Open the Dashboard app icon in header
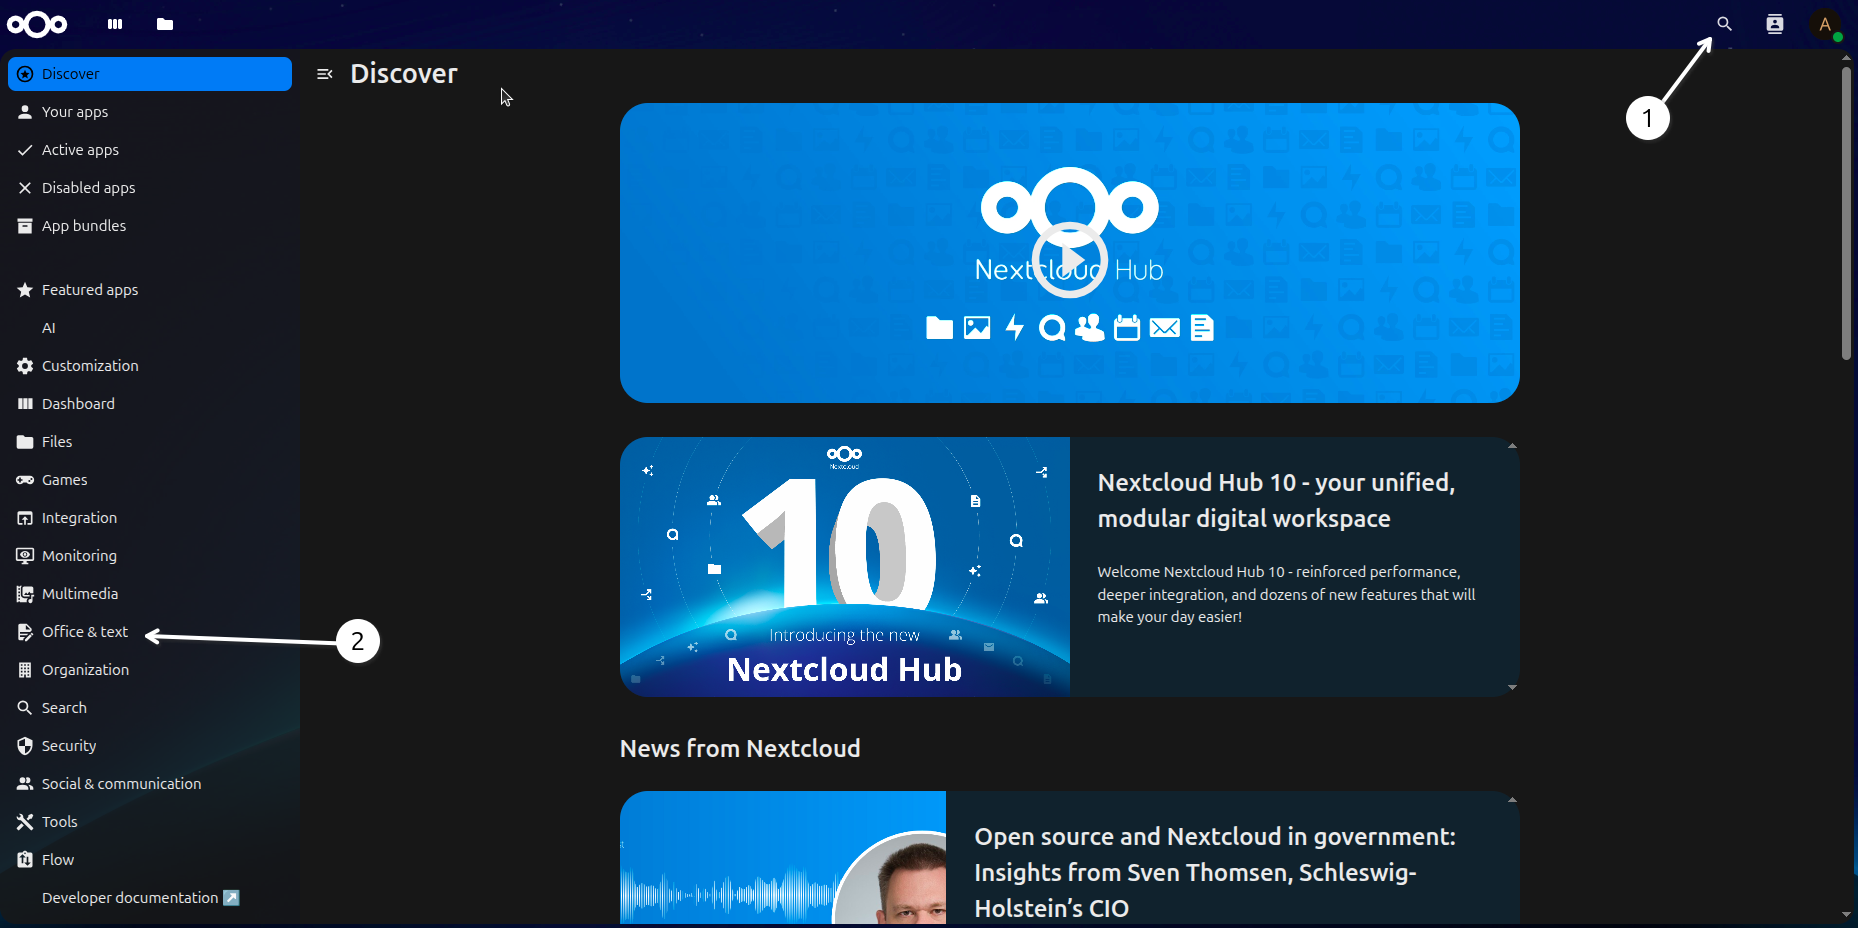This screenshot has height=928, width=1858. [115, 24]
